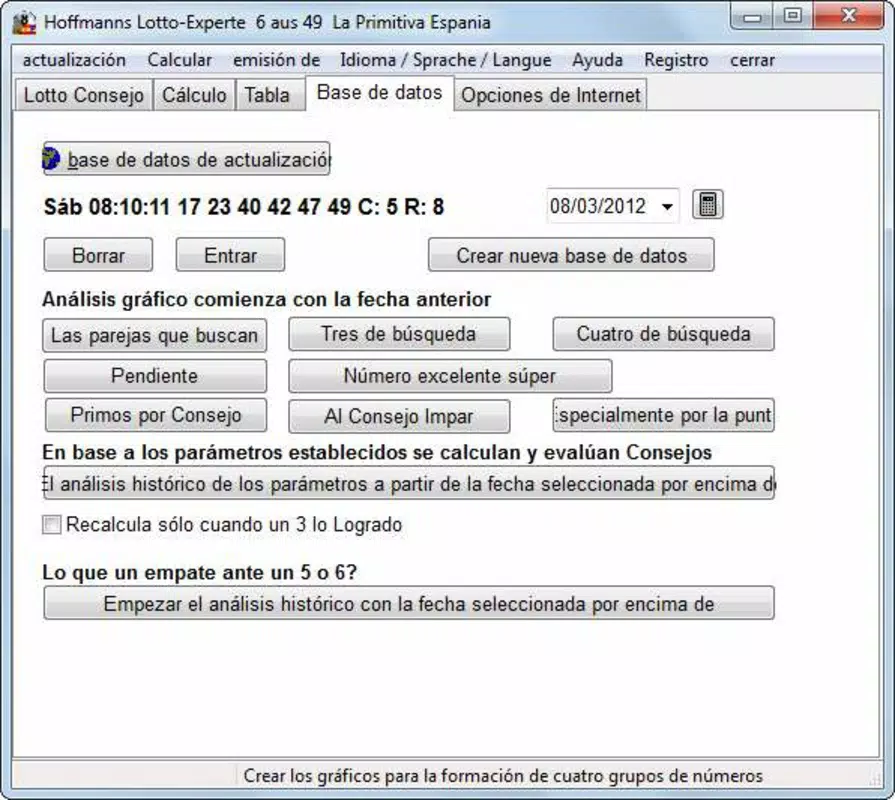The image size is (895, 800).
Task: Switch to Opciones de Internet tab
Action: click(x=551, y=95)
